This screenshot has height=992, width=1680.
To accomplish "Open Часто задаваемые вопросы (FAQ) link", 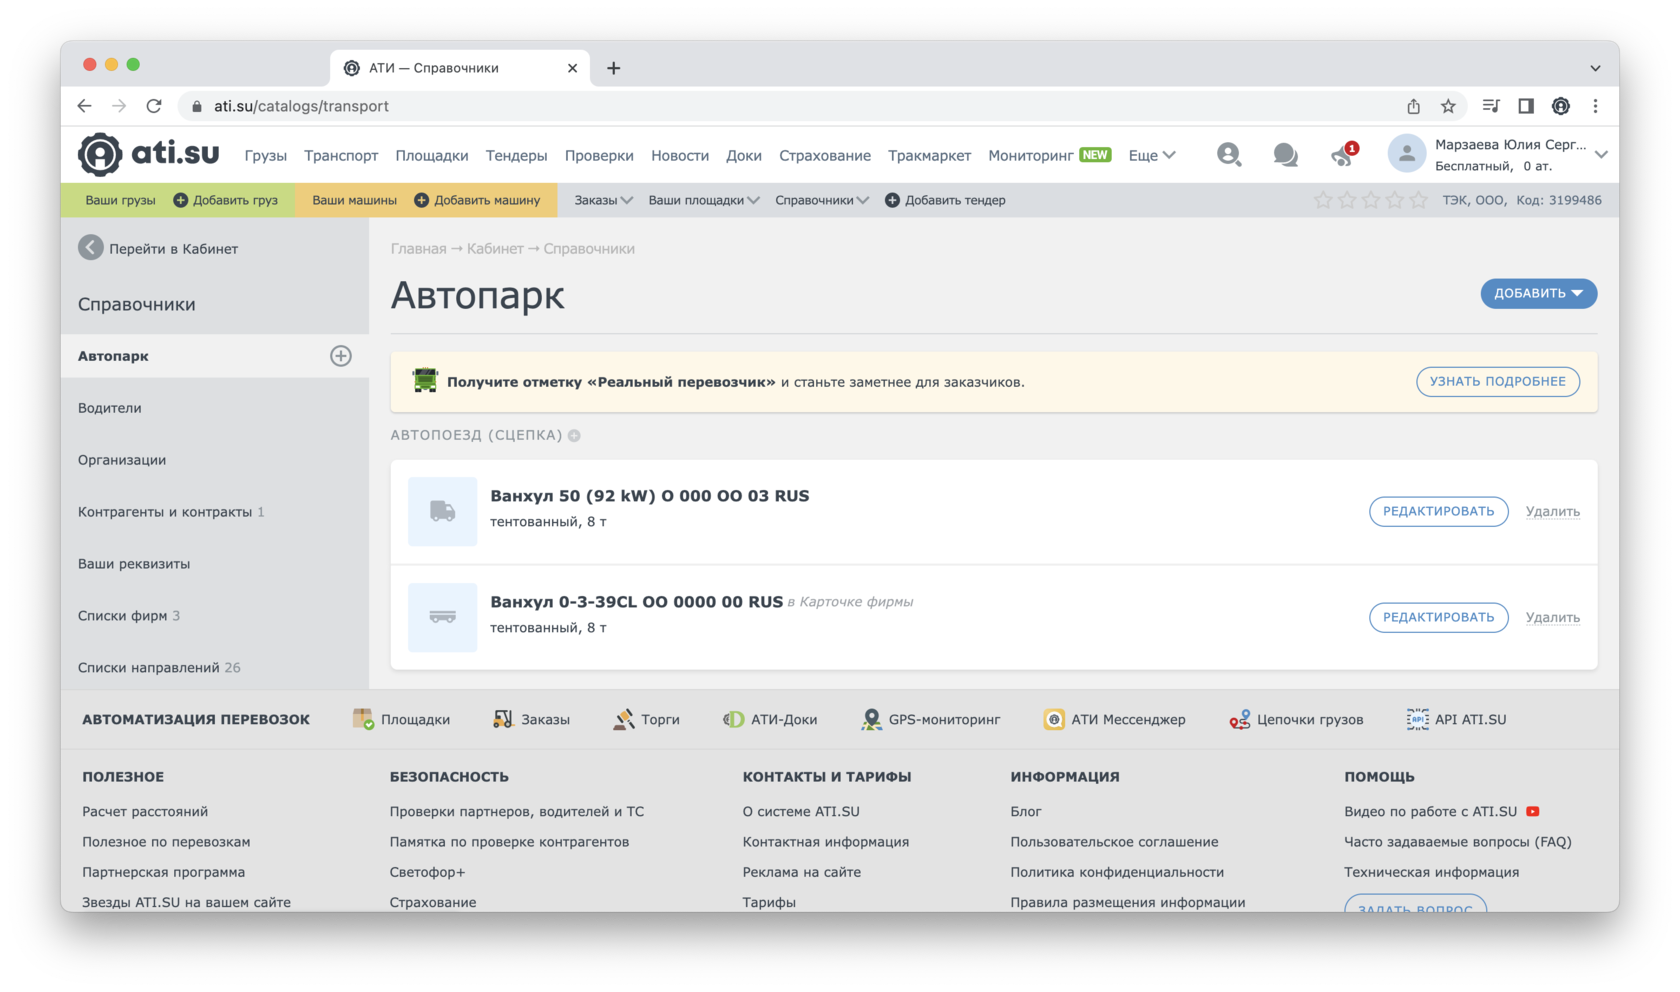I will [x=1458, y=841].
